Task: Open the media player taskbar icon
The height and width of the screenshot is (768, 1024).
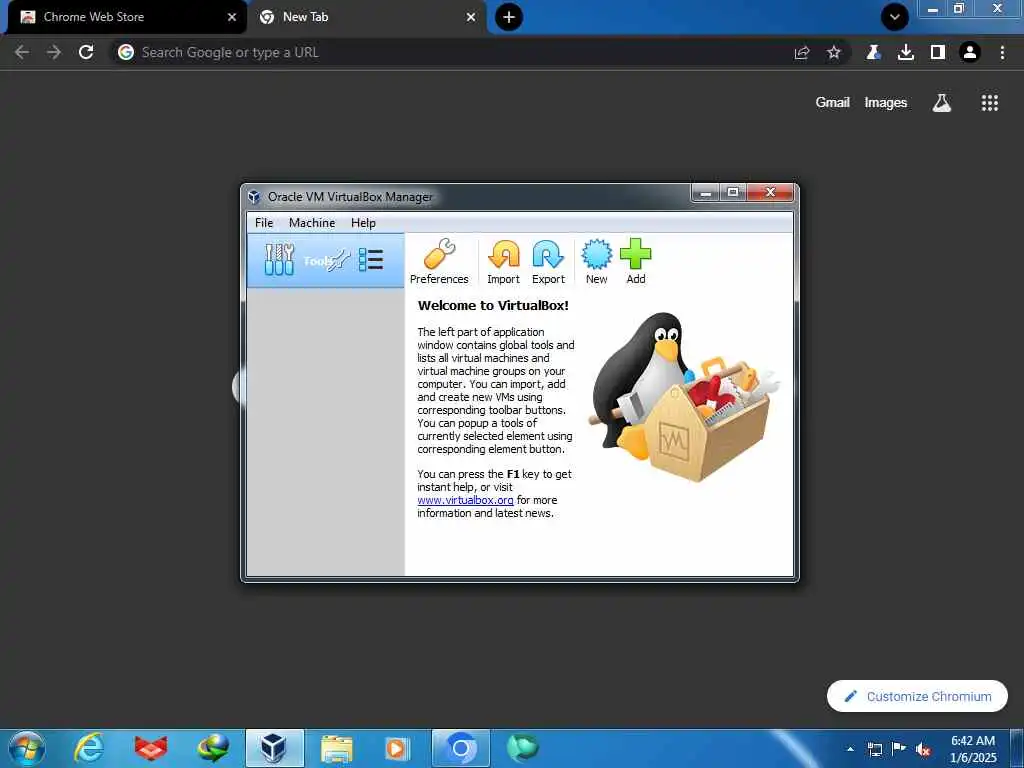Action: click(x=398, y=748)
